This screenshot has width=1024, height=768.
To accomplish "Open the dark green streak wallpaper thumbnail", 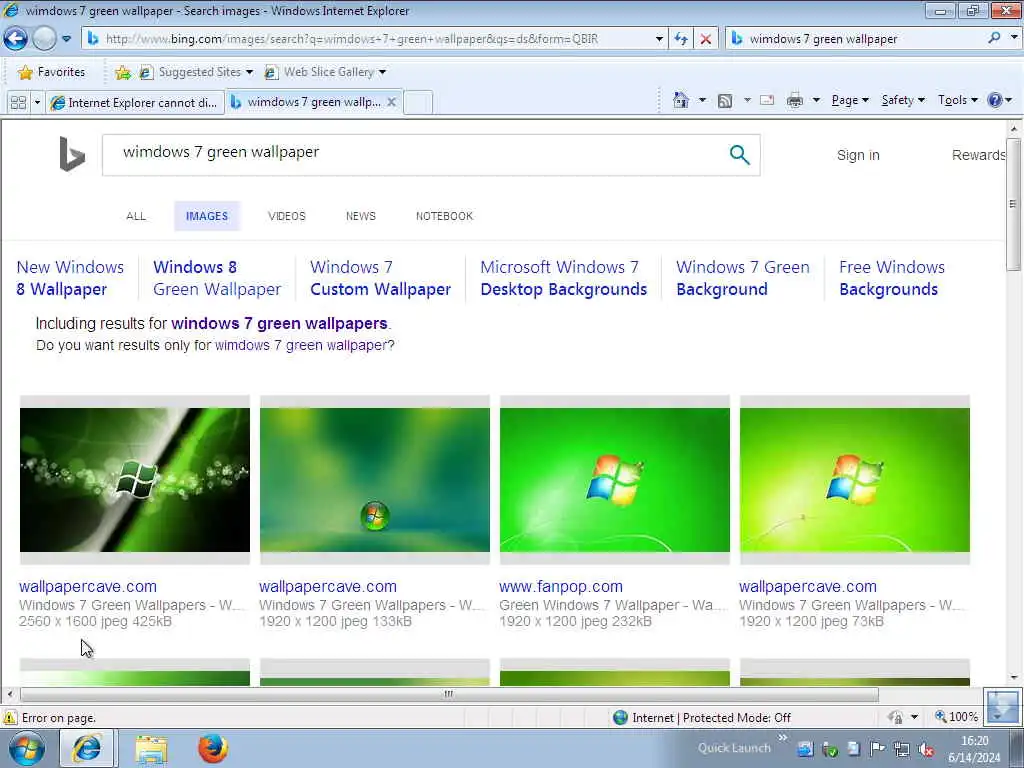I will coord(135,480).
